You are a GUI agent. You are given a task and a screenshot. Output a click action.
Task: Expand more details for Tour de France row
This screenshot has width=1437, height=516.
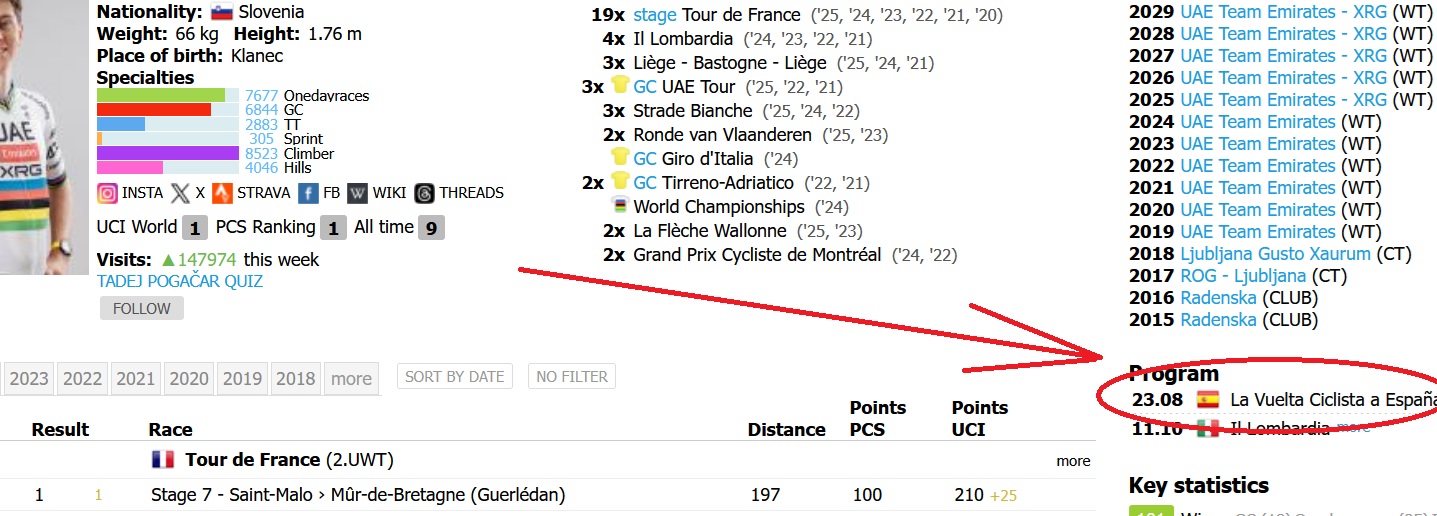point(1073,461)
